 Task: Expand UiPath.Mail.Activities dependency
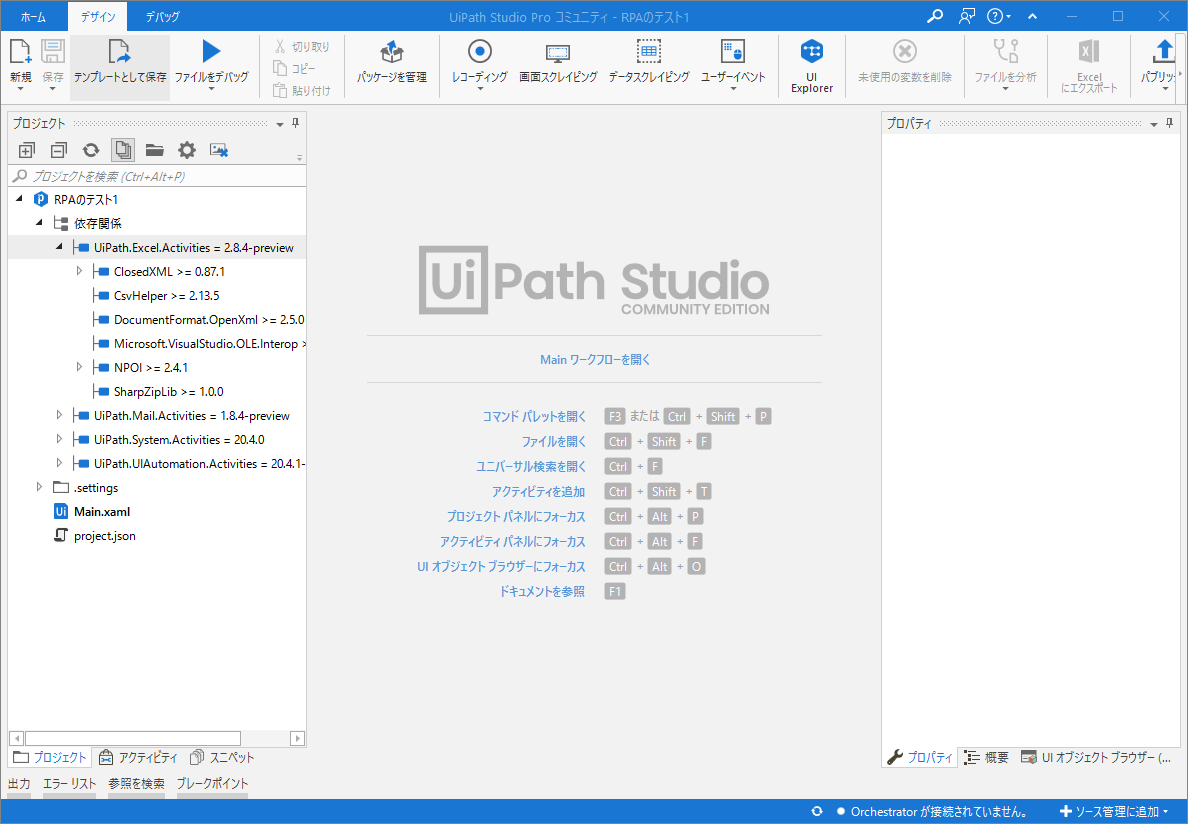tap(59, 415)
